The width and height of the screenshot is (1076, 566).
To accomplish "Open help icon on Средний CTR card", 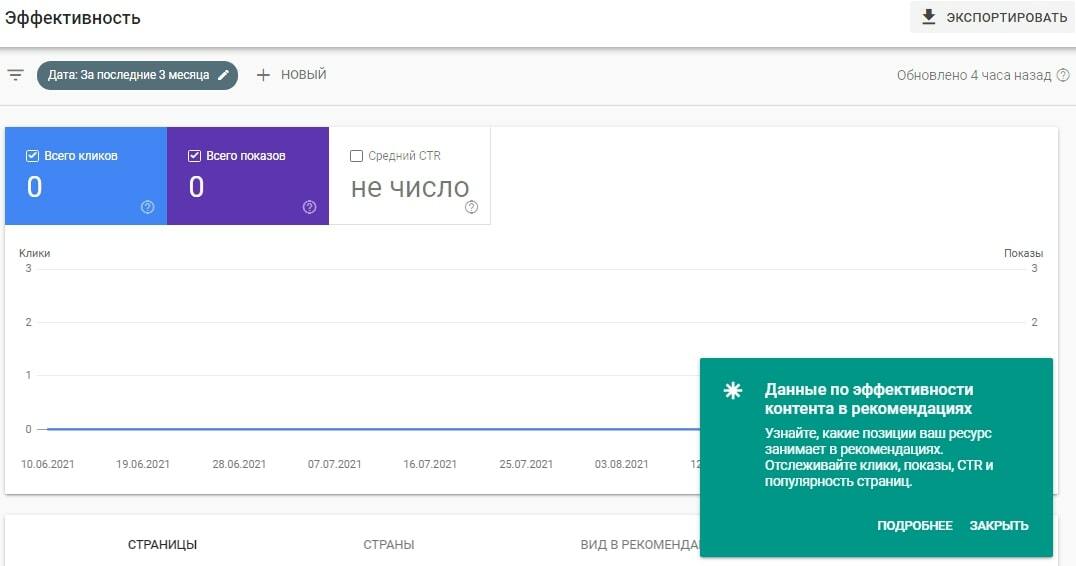I will (x=471, y=207).
